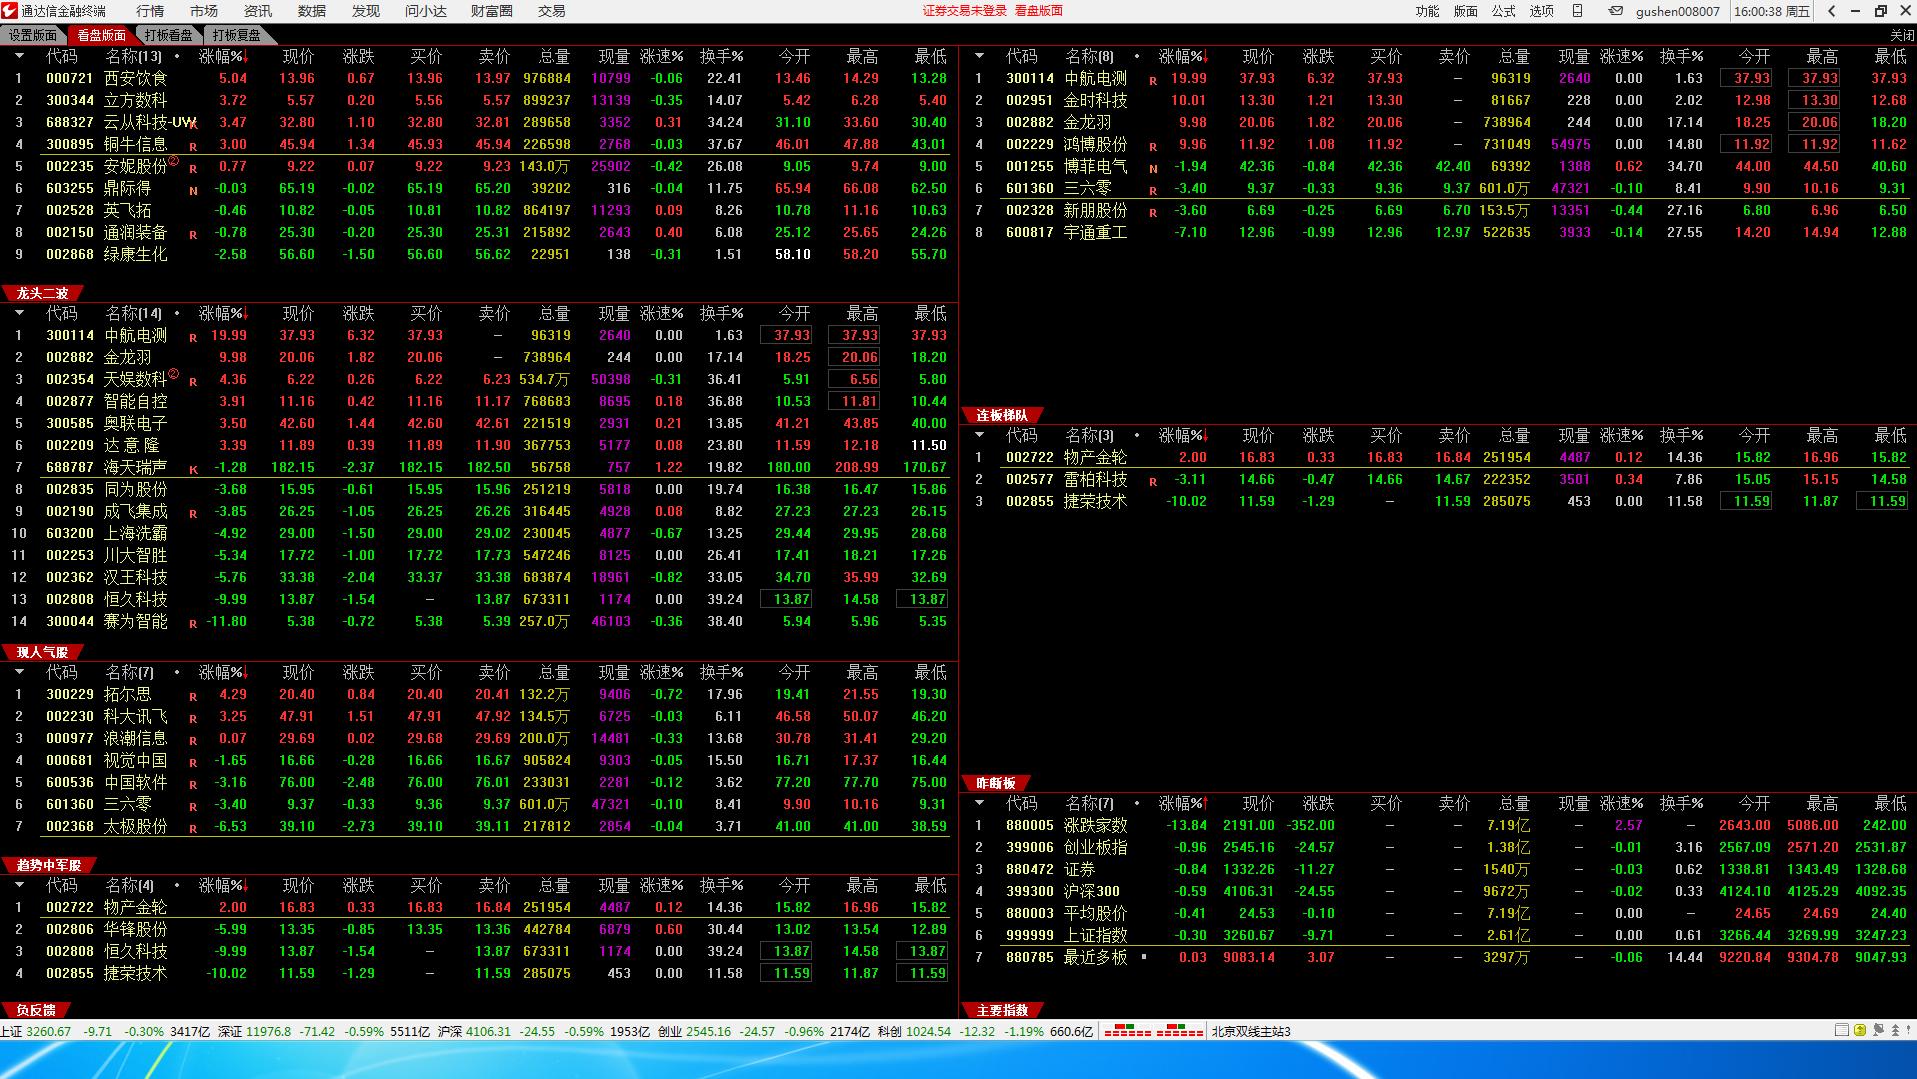
Task: Click the 负反馈 panel label
Action: pyautogui.click(x=36, y=1010)
